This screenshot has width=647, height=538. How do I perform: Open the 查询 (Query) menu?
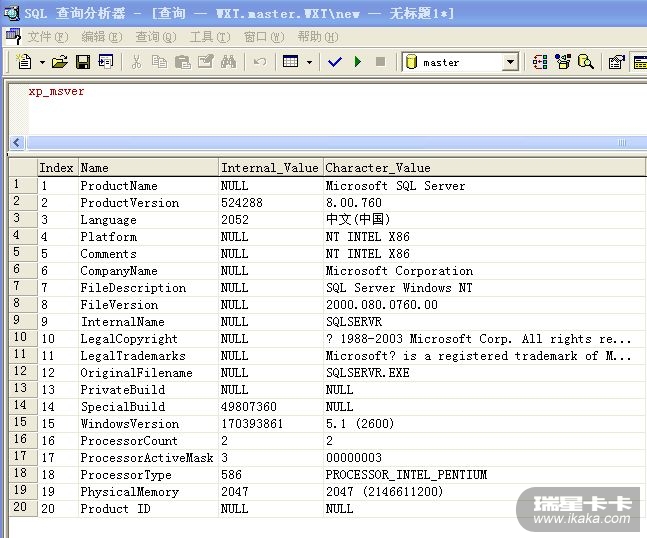[x=155, y=37]
